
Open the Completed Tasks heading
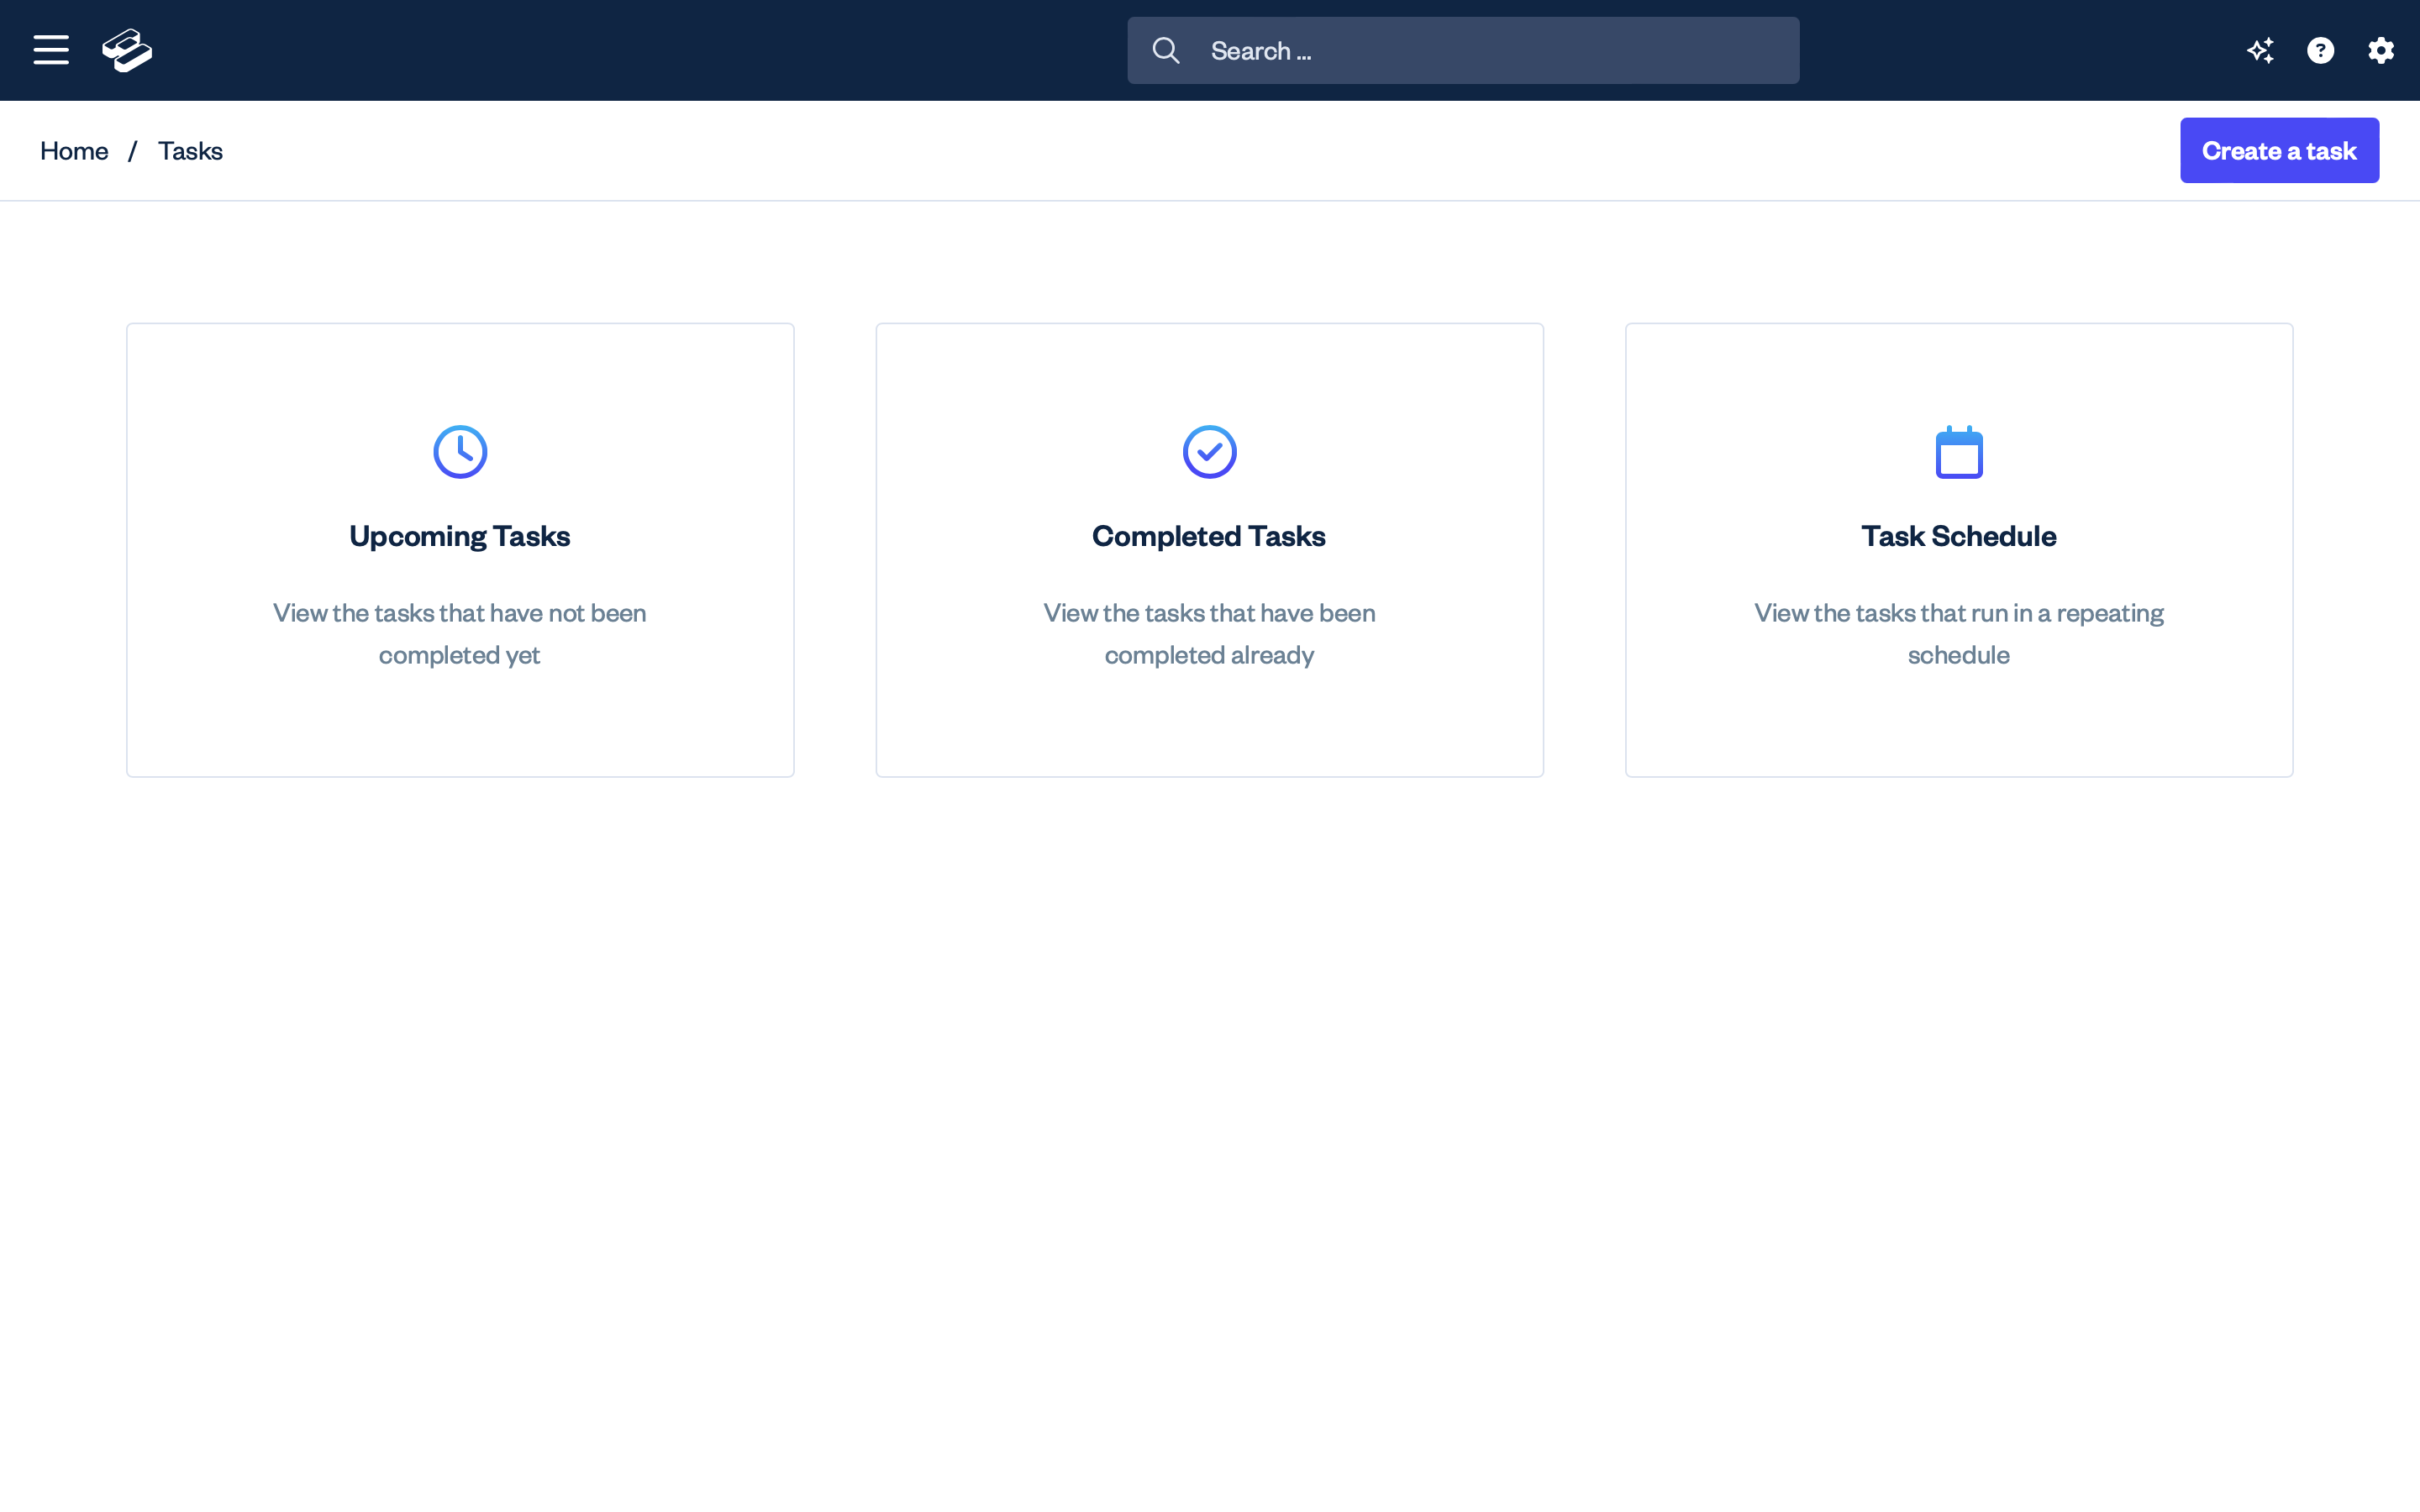point(1209,536)
